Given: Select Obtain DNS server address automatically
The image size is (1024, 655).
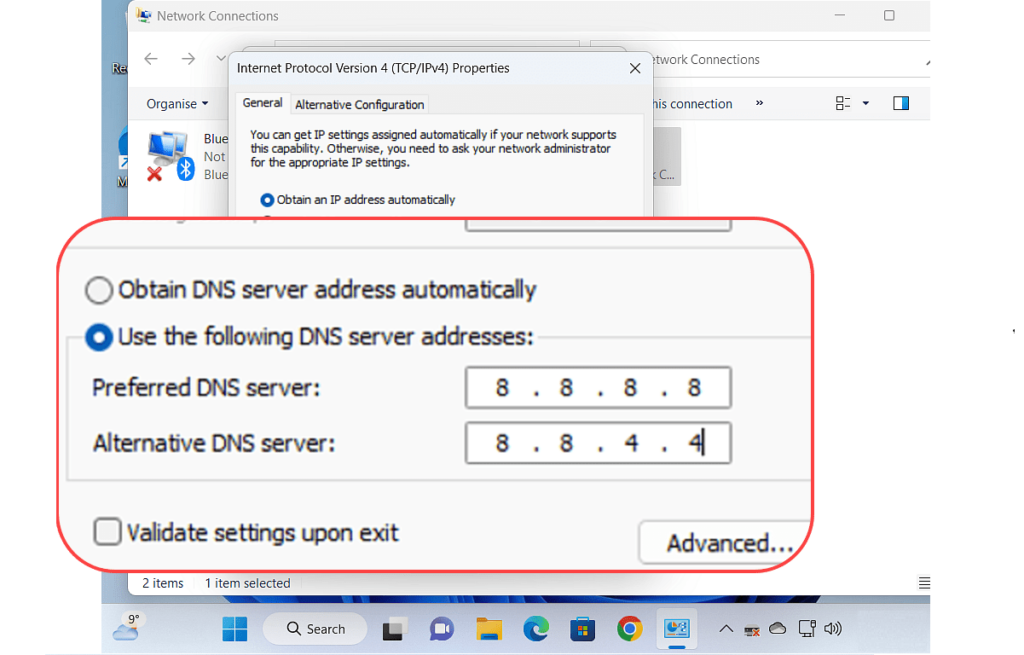Looking at the screenshot, I should [x=99, y=290].
